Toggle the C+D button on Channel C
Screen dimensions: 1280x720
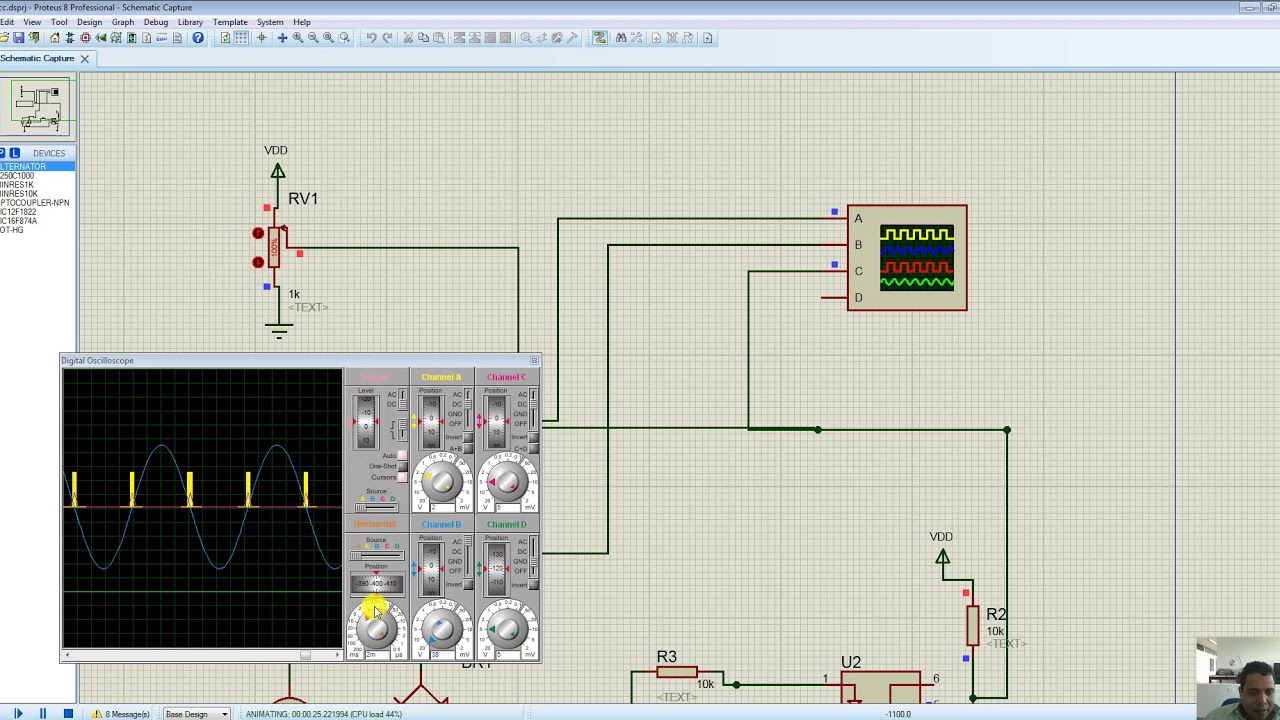pyautogui.click(x=533, y=448)
